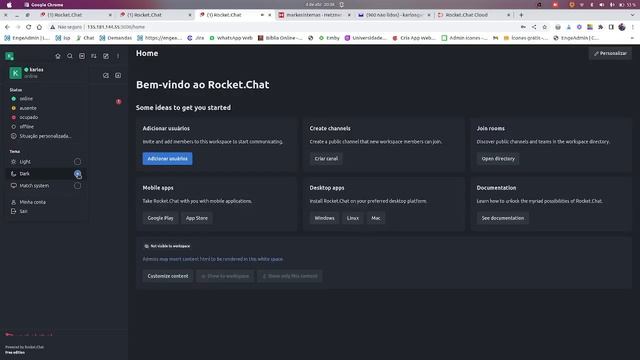Switch to the first Rocket.Chat browser tab
The width and height of the screenshot is (640, 360).
click(x=76, y=15)
